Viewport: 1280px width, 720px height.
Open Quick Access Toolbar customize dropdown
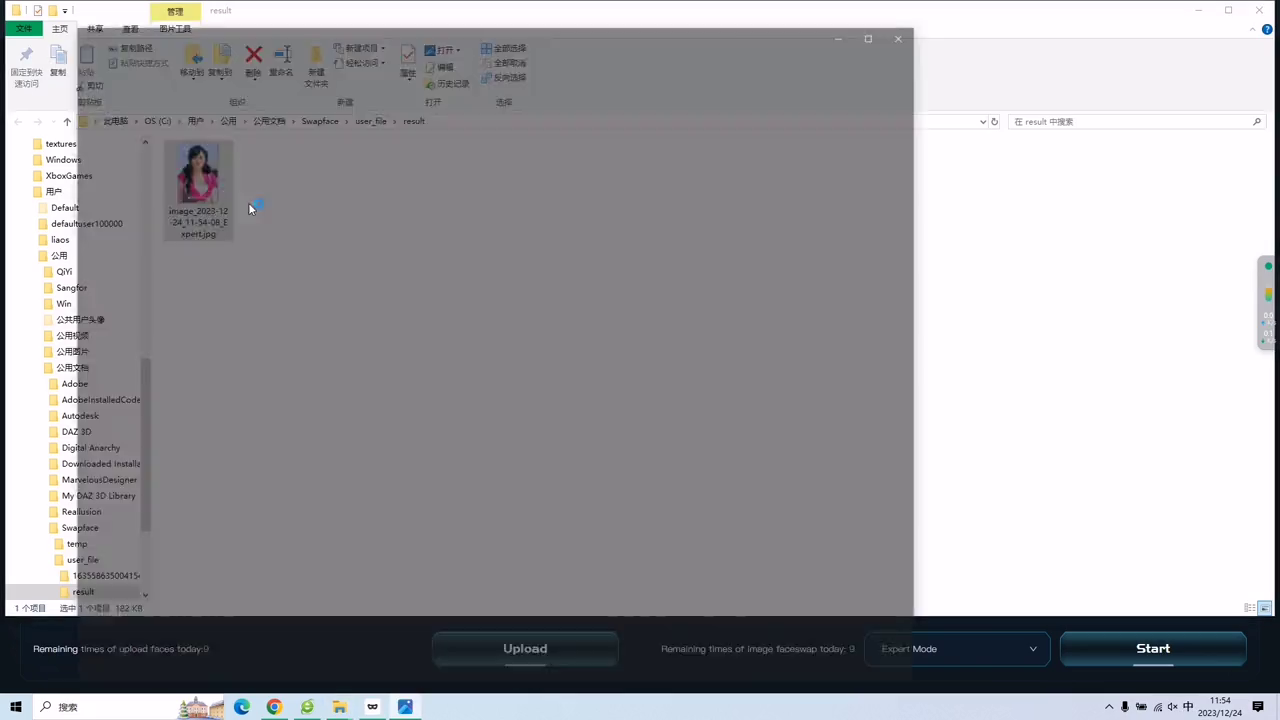coord(65,11)
